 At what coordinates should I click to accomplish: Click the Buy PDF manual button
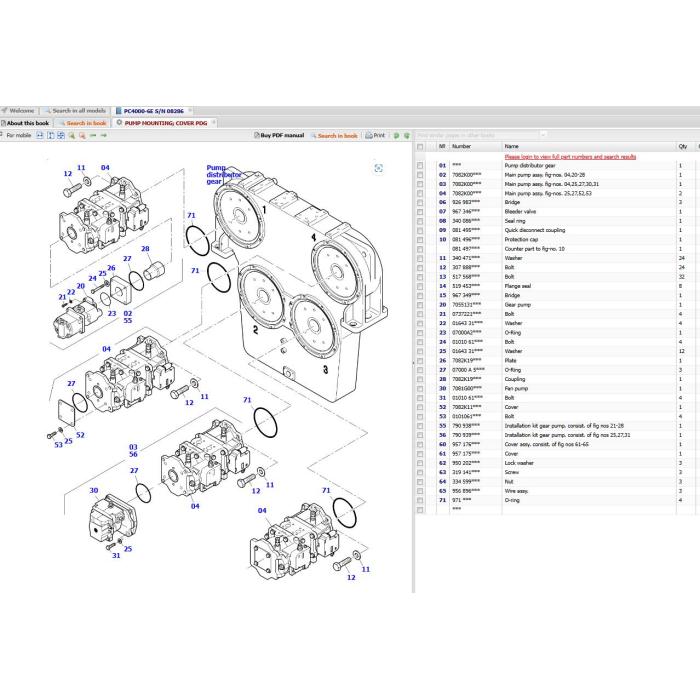(x=279, y=135)
